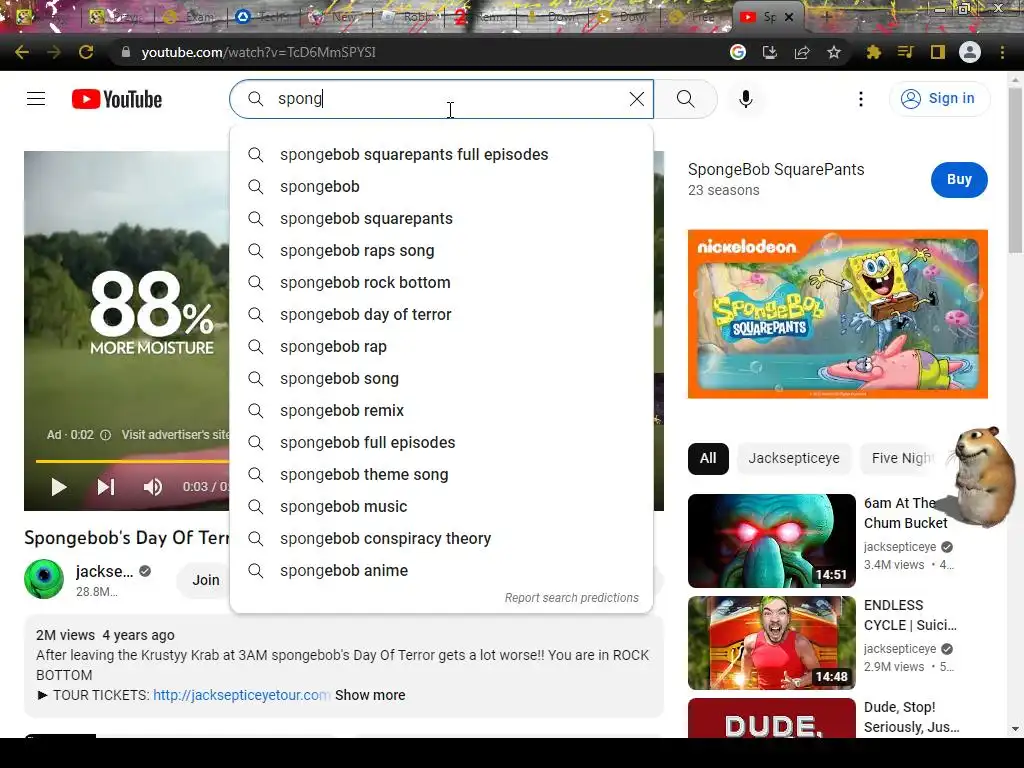Go to YouTube home via logo

click(x=117, y=99)
